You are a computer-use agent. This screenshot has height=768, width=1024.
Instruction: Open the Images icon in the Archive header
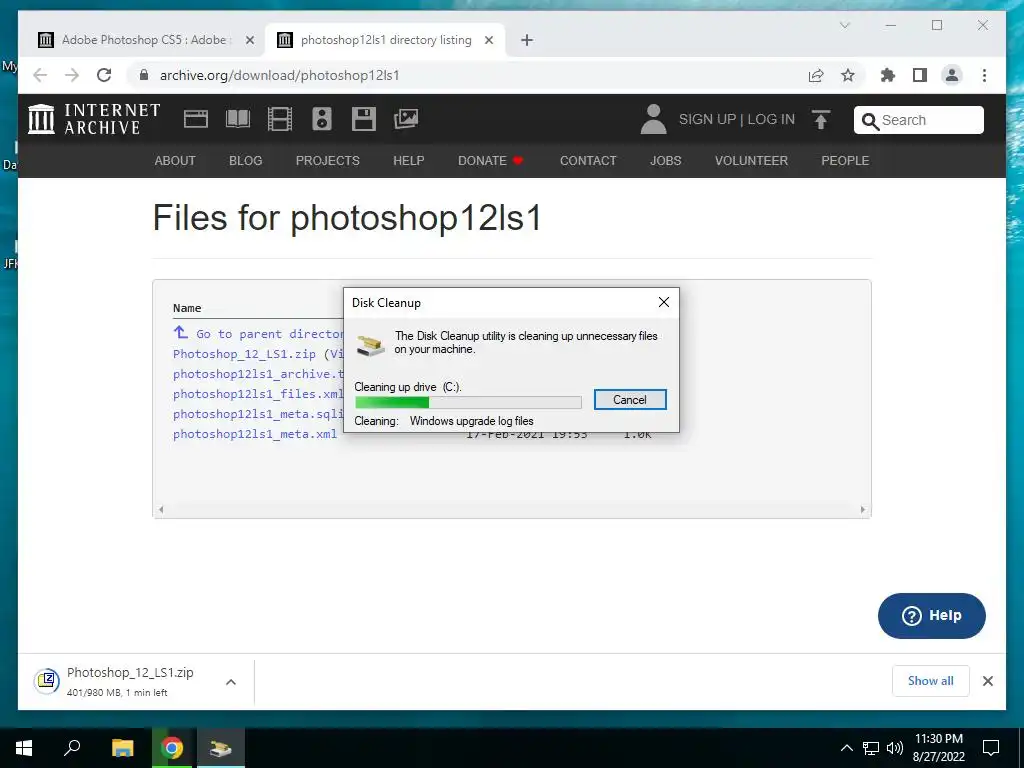click(x=406, y=119)
